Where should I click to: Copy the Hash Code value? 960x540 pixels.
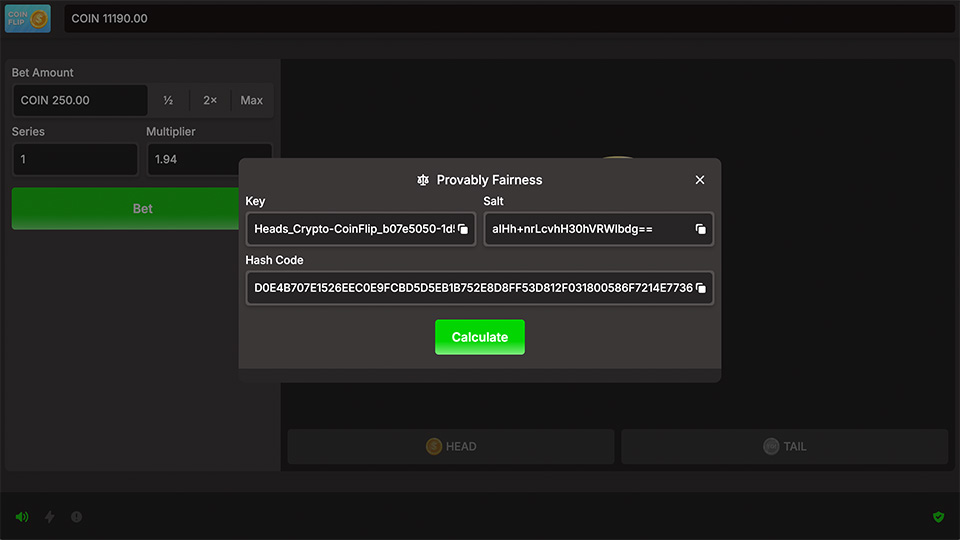click(x=701, y=288)
